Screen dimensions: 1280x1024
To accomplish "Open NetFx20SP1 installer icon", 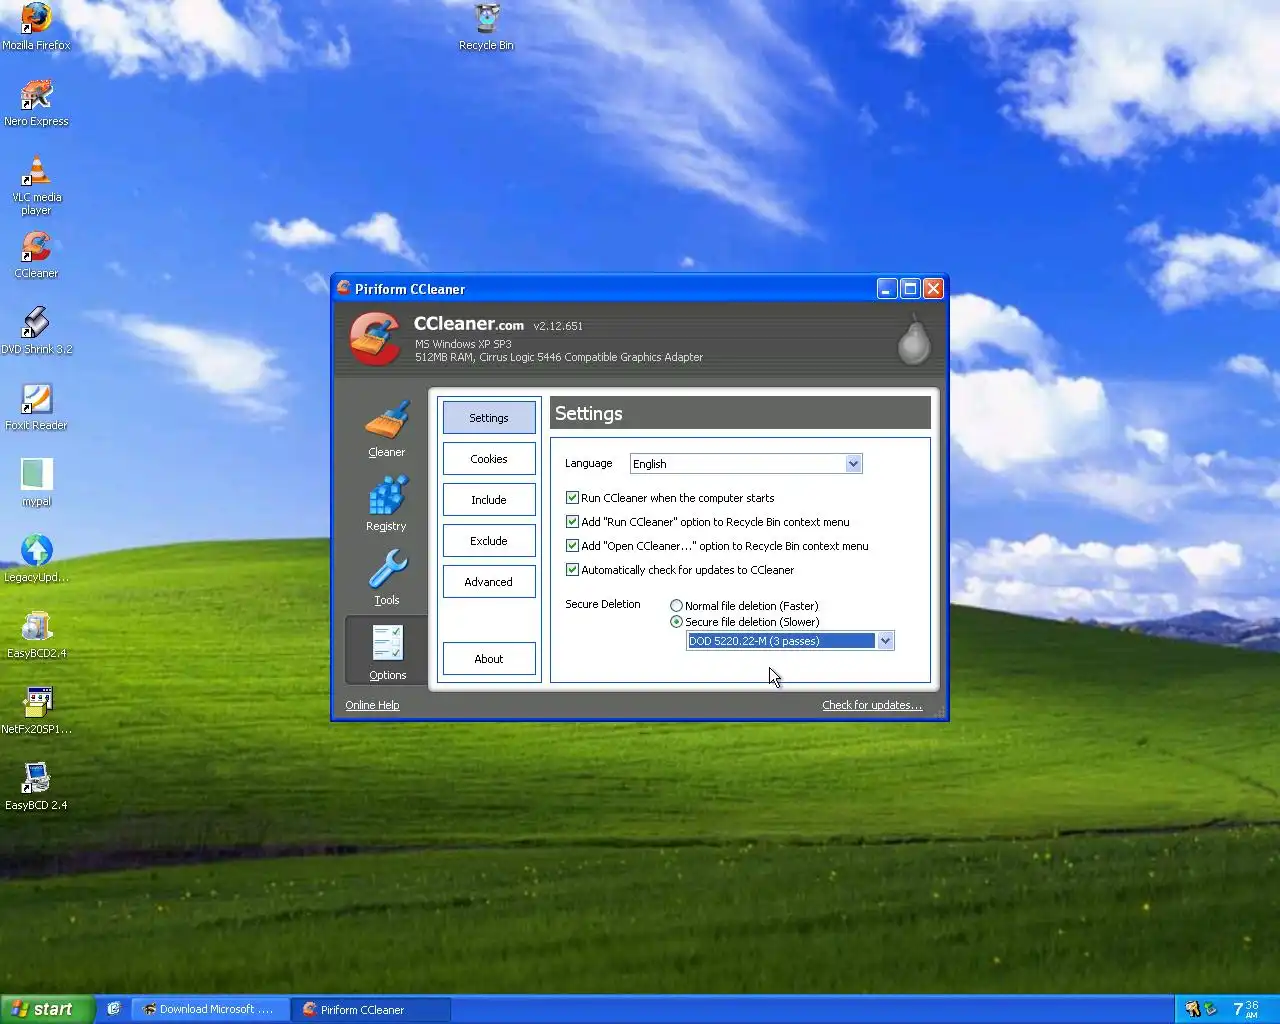I will click(x=36, y=711).
